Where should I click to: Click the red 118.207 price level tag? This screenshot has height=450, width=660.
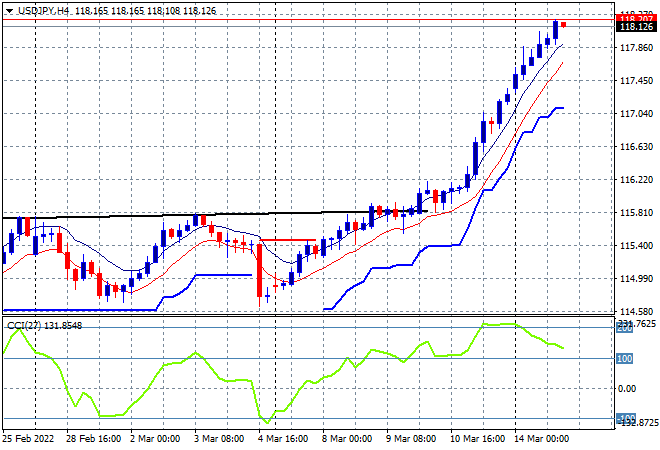[x=636, y=19]
